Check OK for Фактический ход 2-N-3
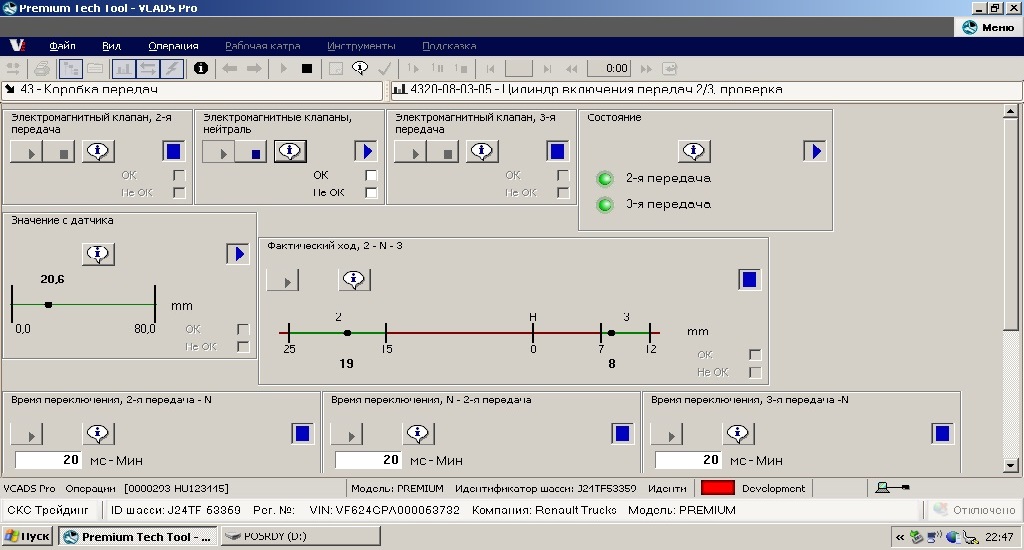Image resolution: width=1024 pixels, height=550 pixels. (x=755, y=355)
